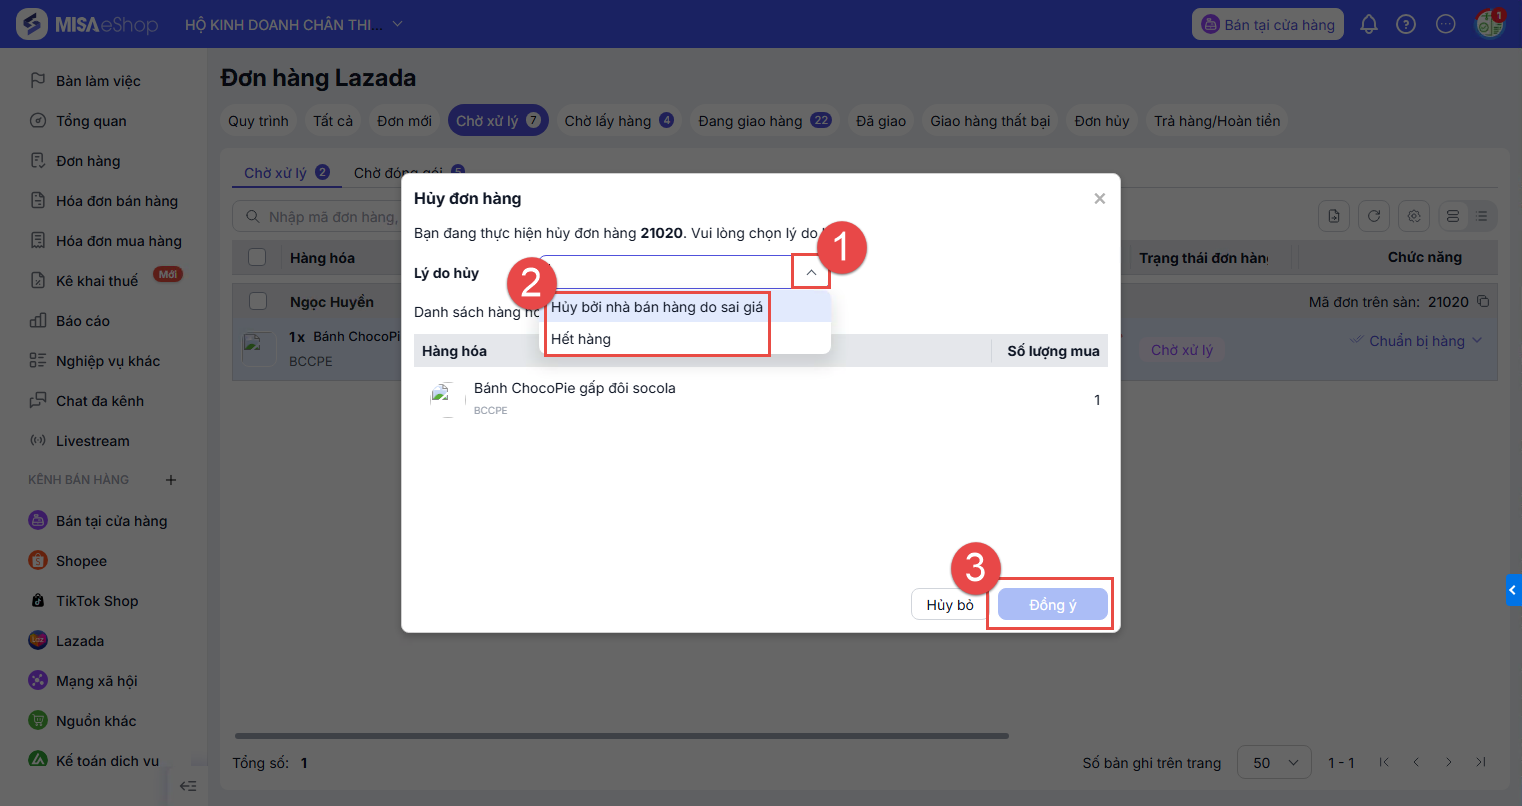Screen dimensions: 1522x806
Task: Switch to the Chờ lấy hàng tab
Action: (619, 121)
